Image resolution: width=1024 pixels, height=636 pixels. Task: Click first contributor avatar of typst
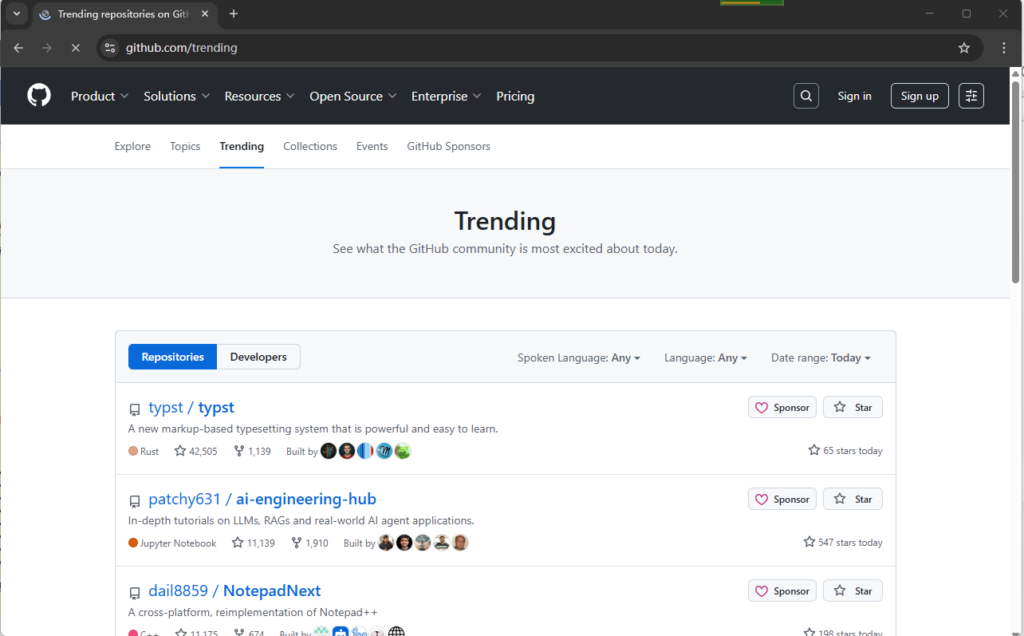pyautogui.click(x=328, y=451)
